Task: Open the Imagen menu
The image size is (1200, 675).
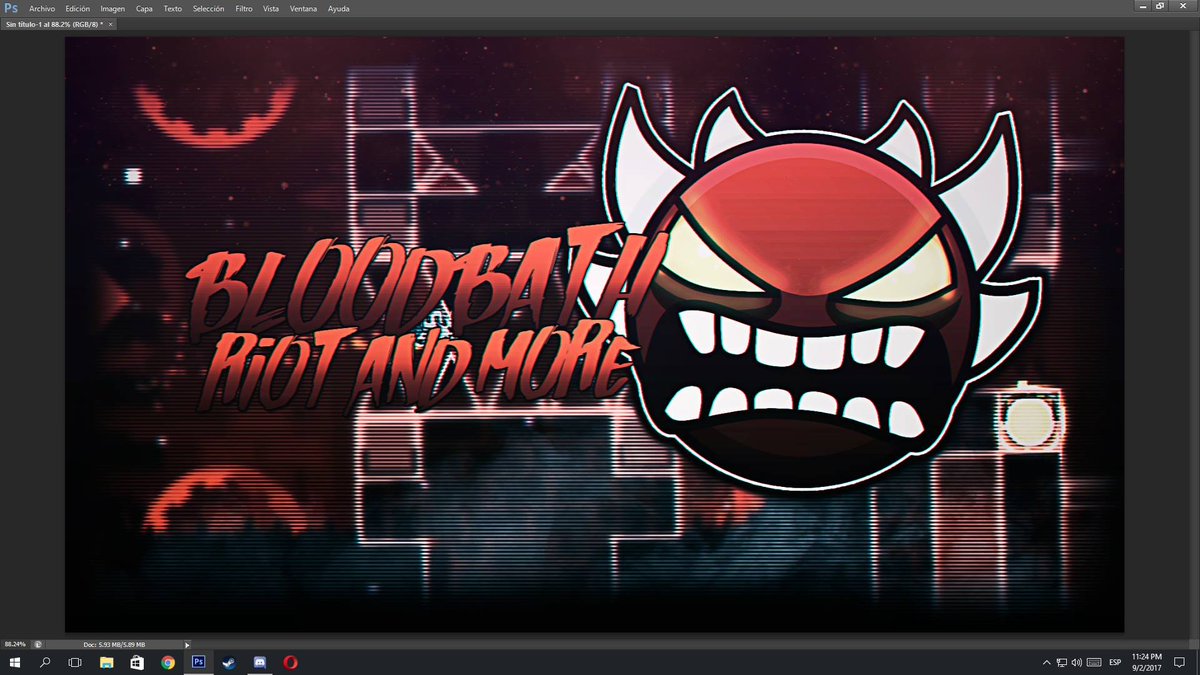Action: point(113,8)
